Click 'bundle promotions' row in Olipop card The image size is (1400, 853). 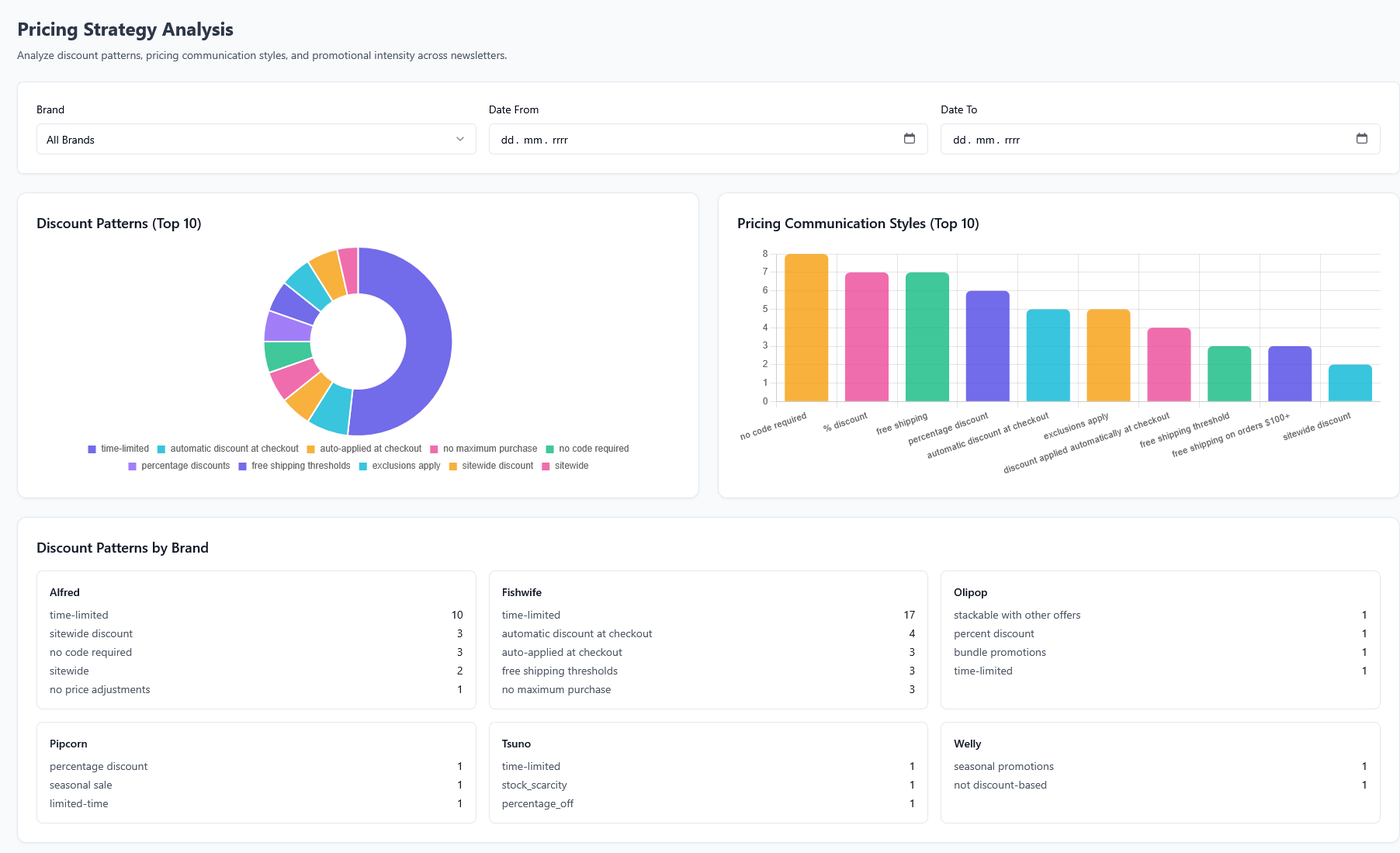point(1160,652)
